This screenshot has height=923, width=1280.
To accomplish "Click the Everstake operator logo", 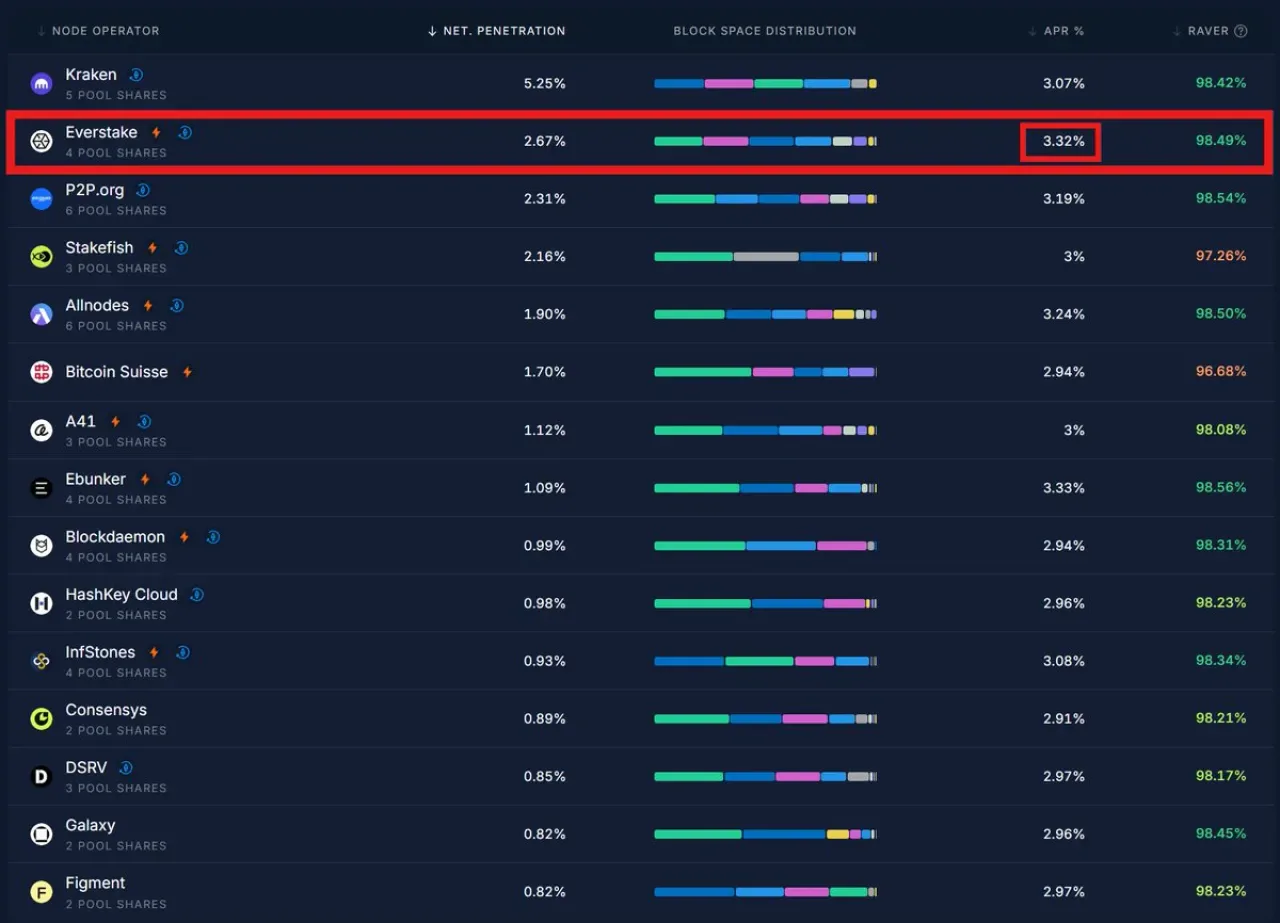I will coord(41,141).
